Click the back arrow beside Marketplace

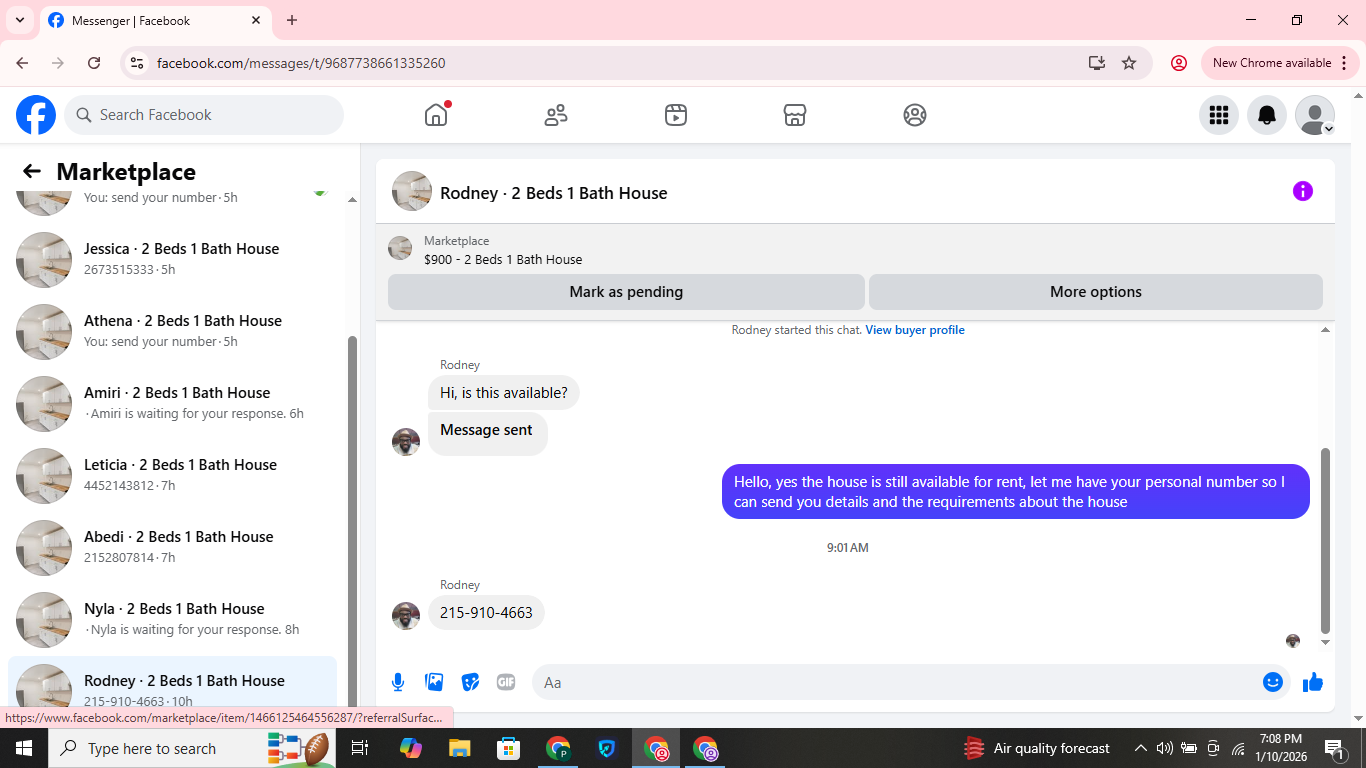(32, 171)
